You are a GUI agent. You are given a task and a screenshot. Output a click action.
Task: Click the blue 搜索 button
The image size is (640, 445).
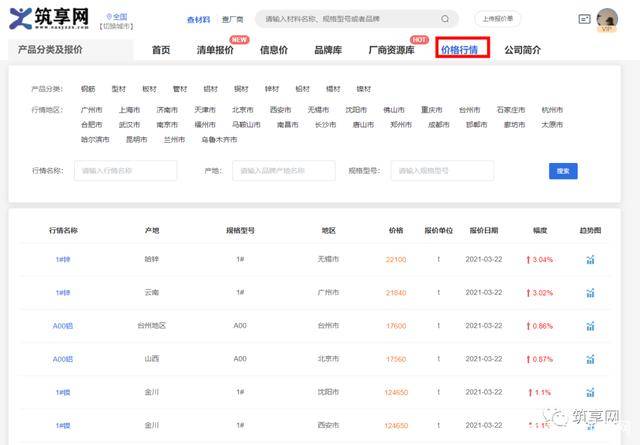point(563,171)
